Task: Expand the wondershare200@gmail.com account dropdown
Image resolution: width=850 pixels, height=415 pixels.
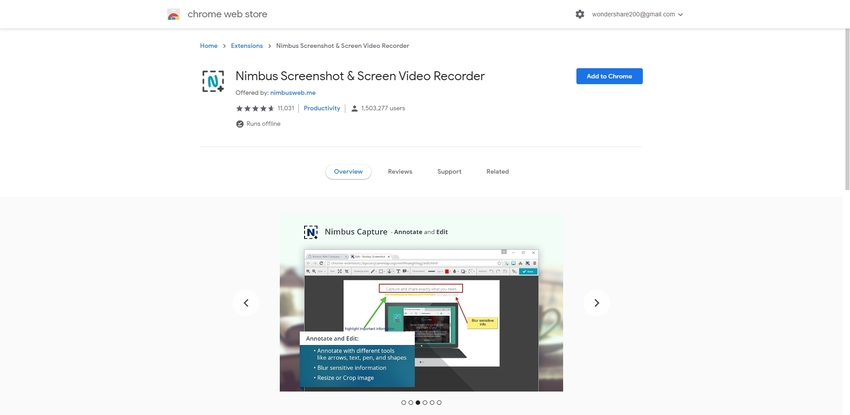Action: [637, 15]
